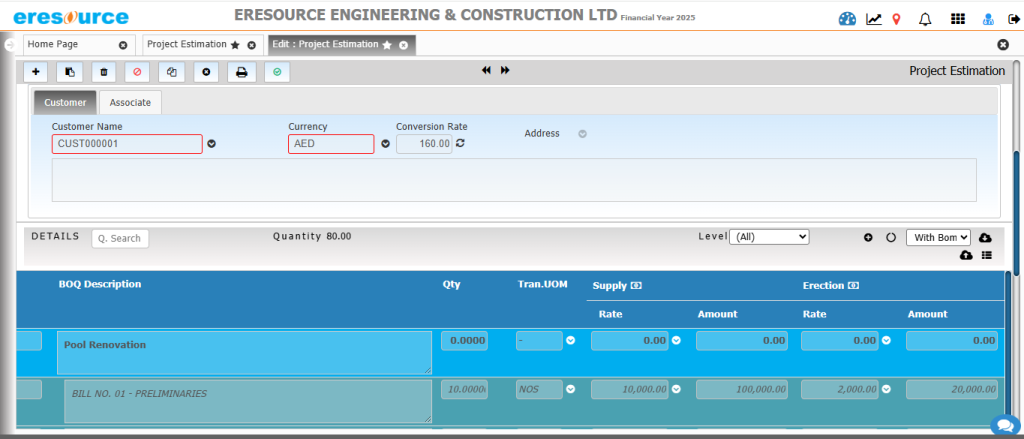Click the green approve check icon
The width and height of the screenshot is (1024, 439).
(x=276, y=72)
